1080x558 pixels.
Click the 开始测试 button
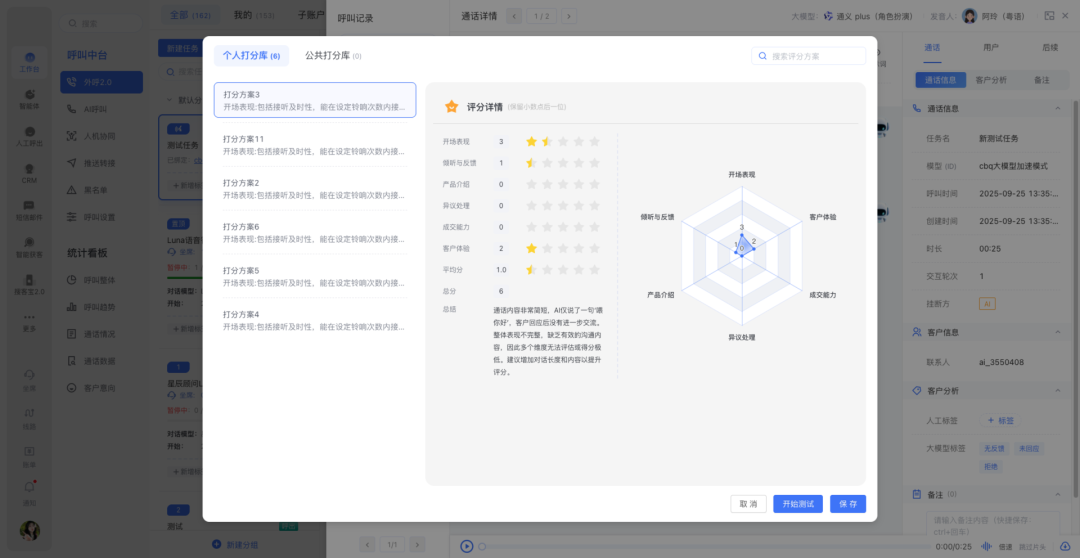pos(797,504)
